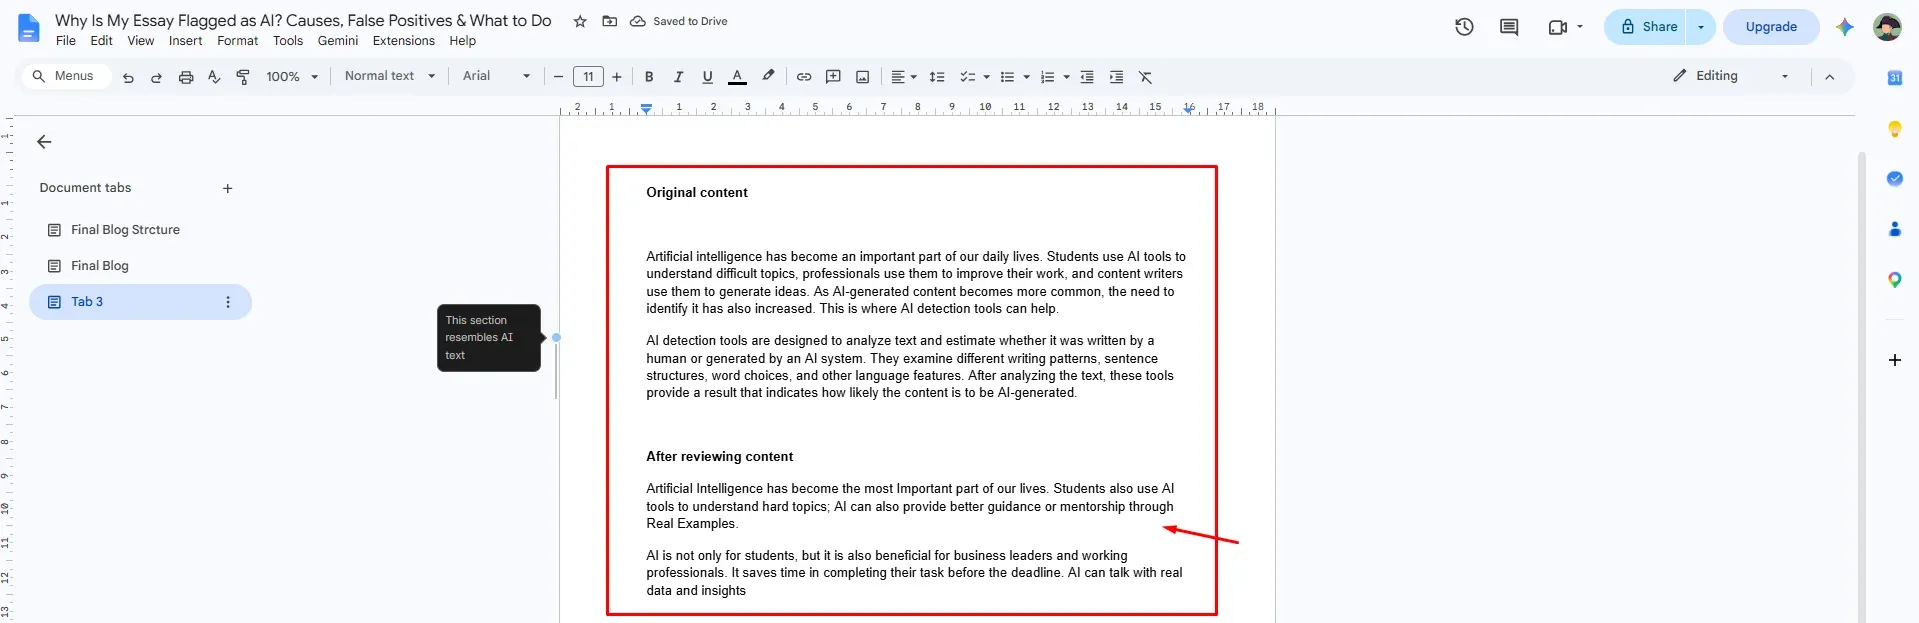The width and height of the screenshot is (1919, 623).
Task: Increase the indent
Action: [1116, 77]
